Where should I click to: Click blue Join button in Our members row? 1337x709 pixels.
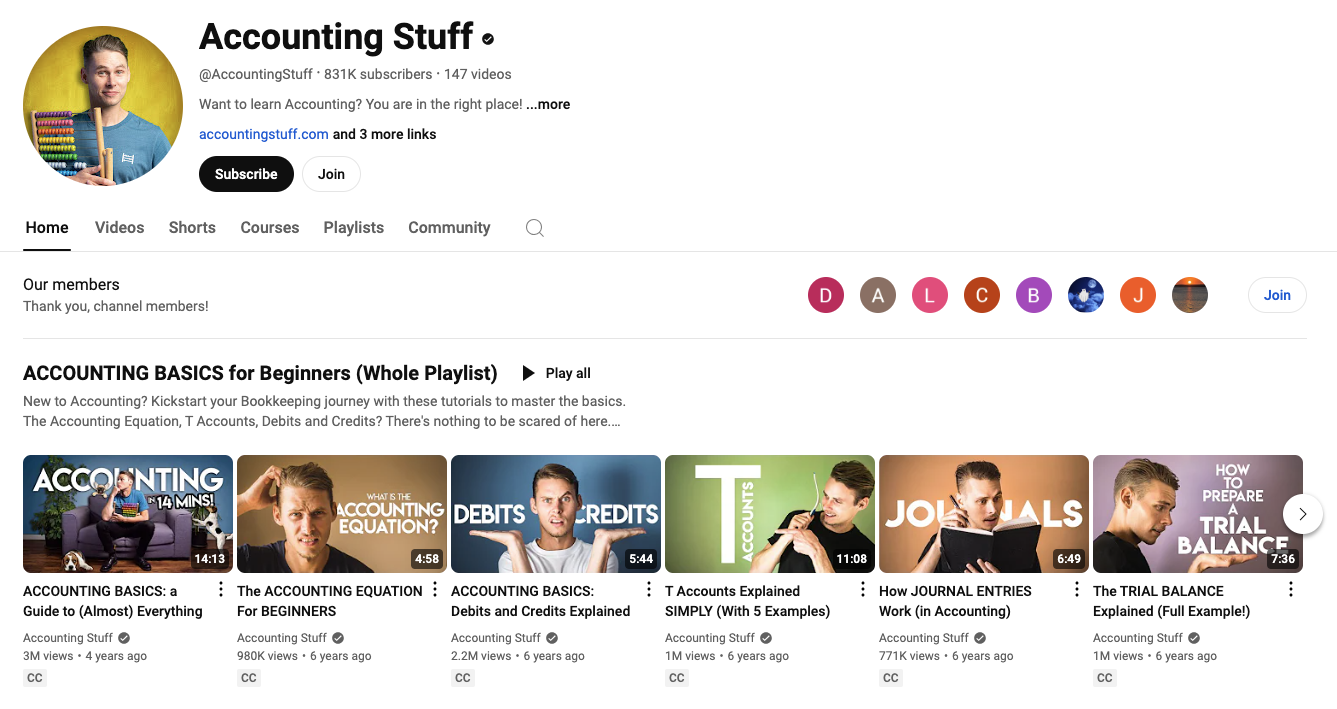tap(1277, 295)
